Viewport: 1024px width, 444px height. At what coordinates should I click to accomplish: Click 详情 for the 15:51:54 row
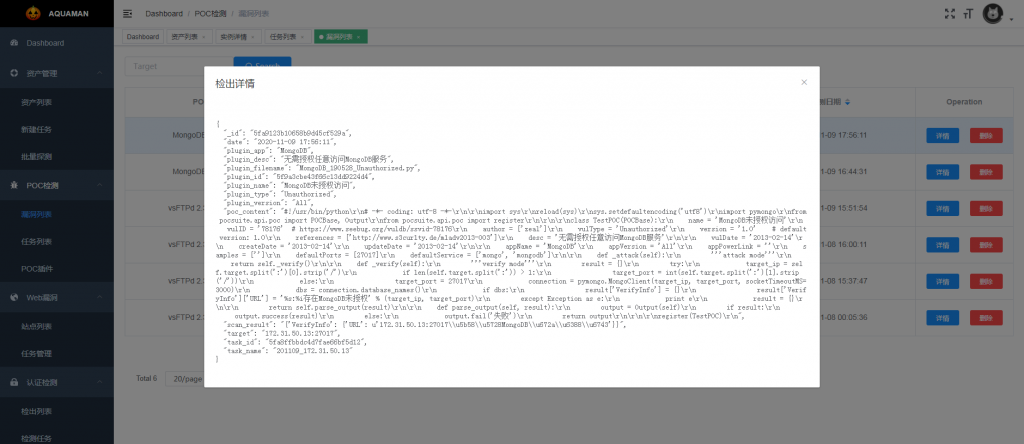(942, 208)
